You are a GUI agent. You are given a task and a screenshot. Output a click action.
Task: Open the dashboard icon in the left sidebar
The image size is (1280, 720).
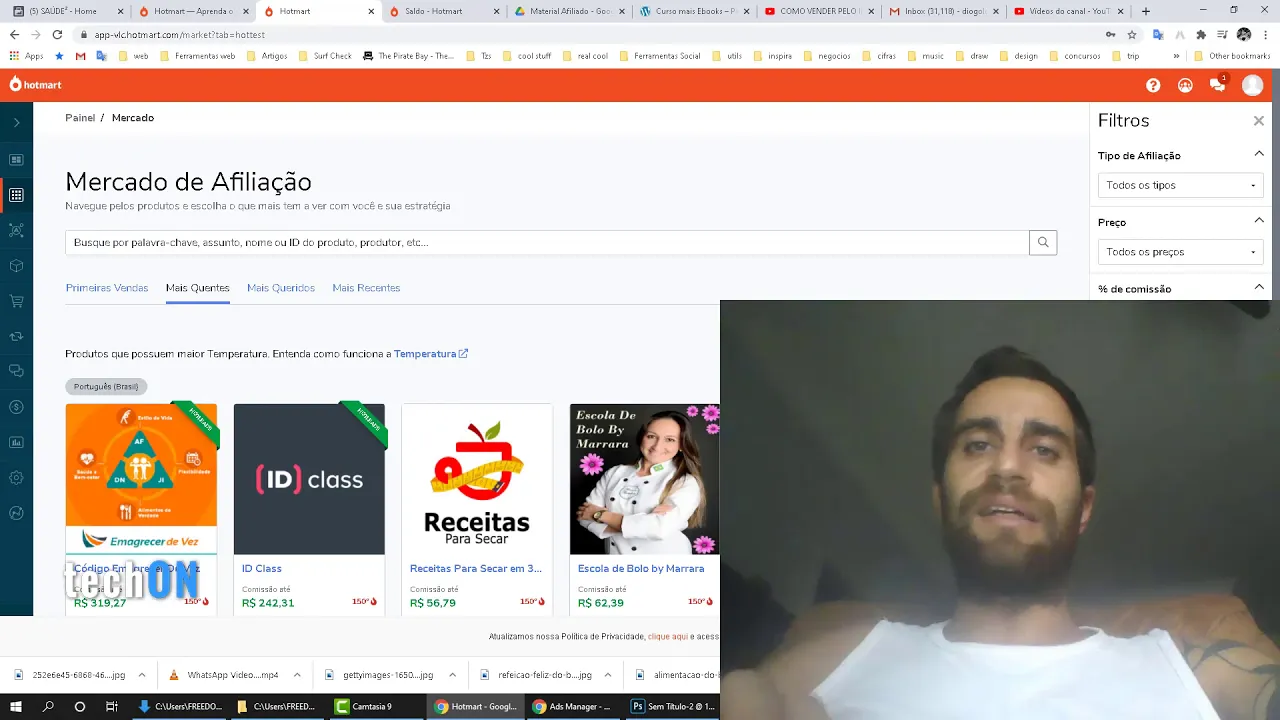(16, 160)
